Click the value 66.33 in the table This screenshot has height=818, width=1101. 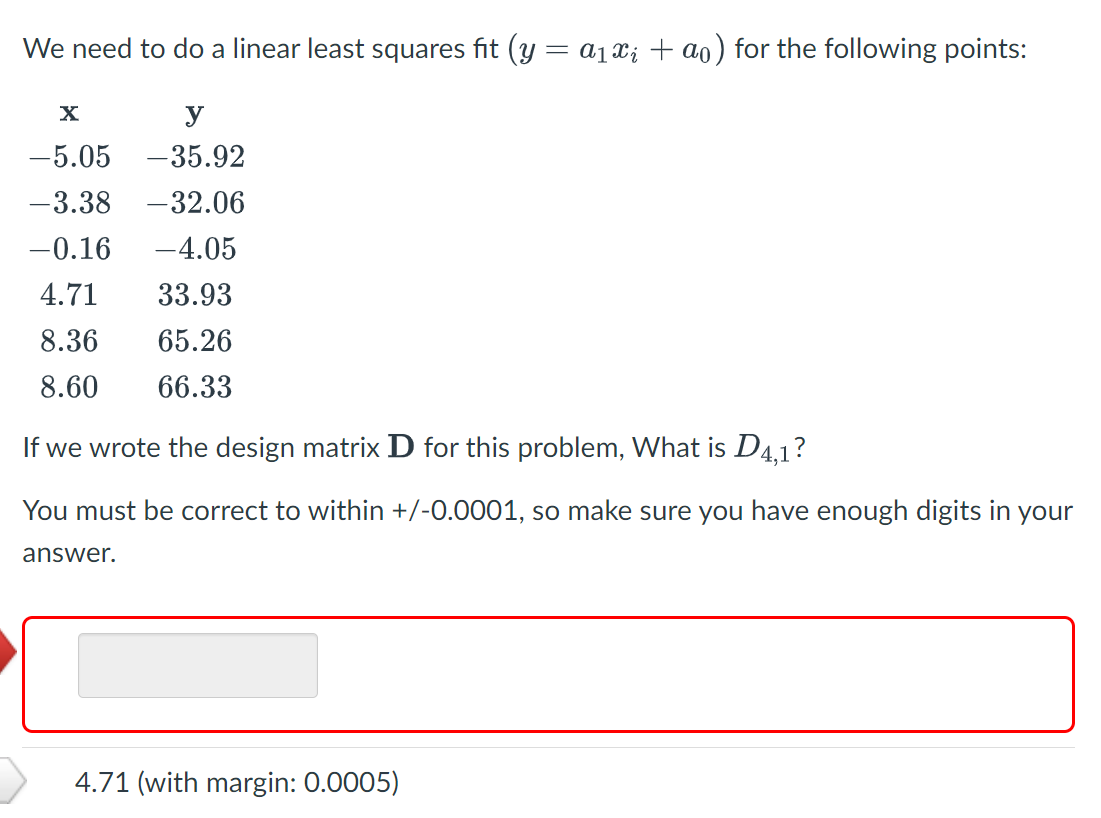point(194,386)
